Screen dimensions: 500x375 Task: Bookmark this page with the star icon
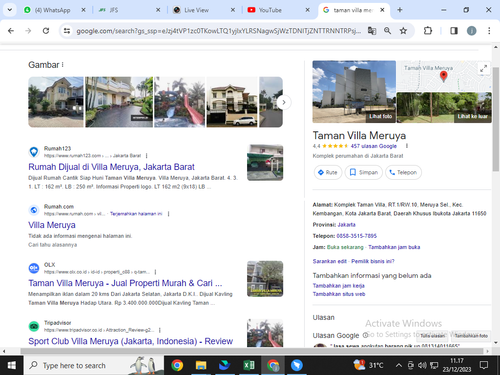tap(403, 31)
